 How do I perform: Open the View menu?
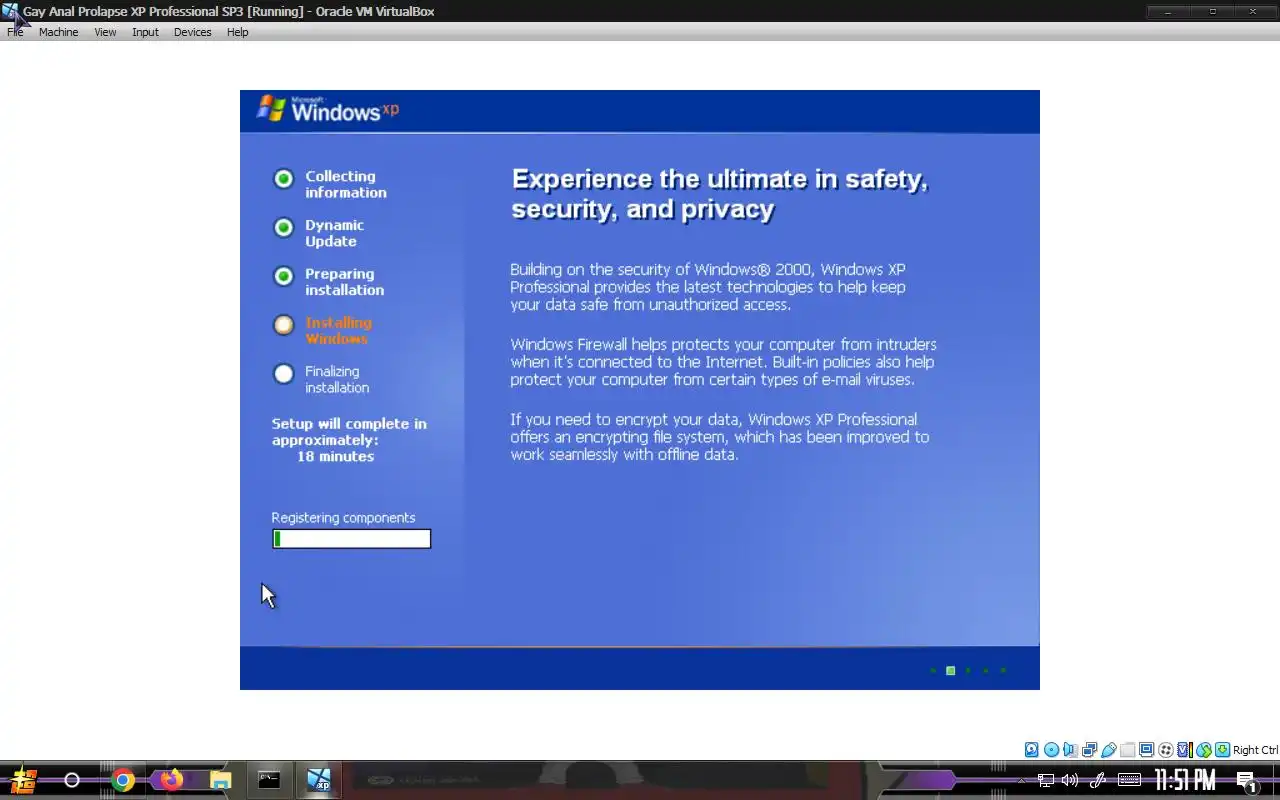105,32
